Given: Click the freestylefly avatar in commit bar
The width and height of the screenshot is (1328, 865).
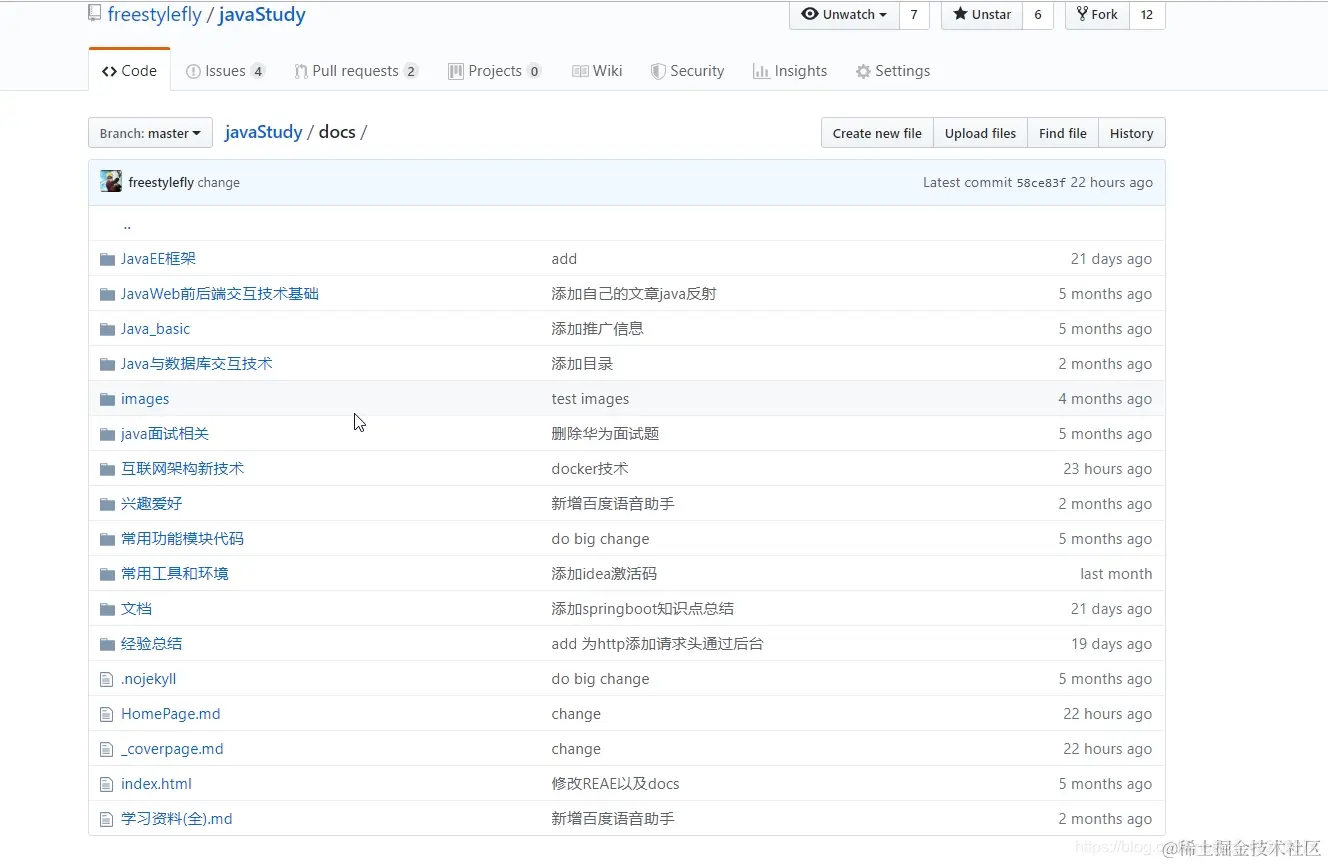Looking at the screenshot, I should [x=111, y=182].
